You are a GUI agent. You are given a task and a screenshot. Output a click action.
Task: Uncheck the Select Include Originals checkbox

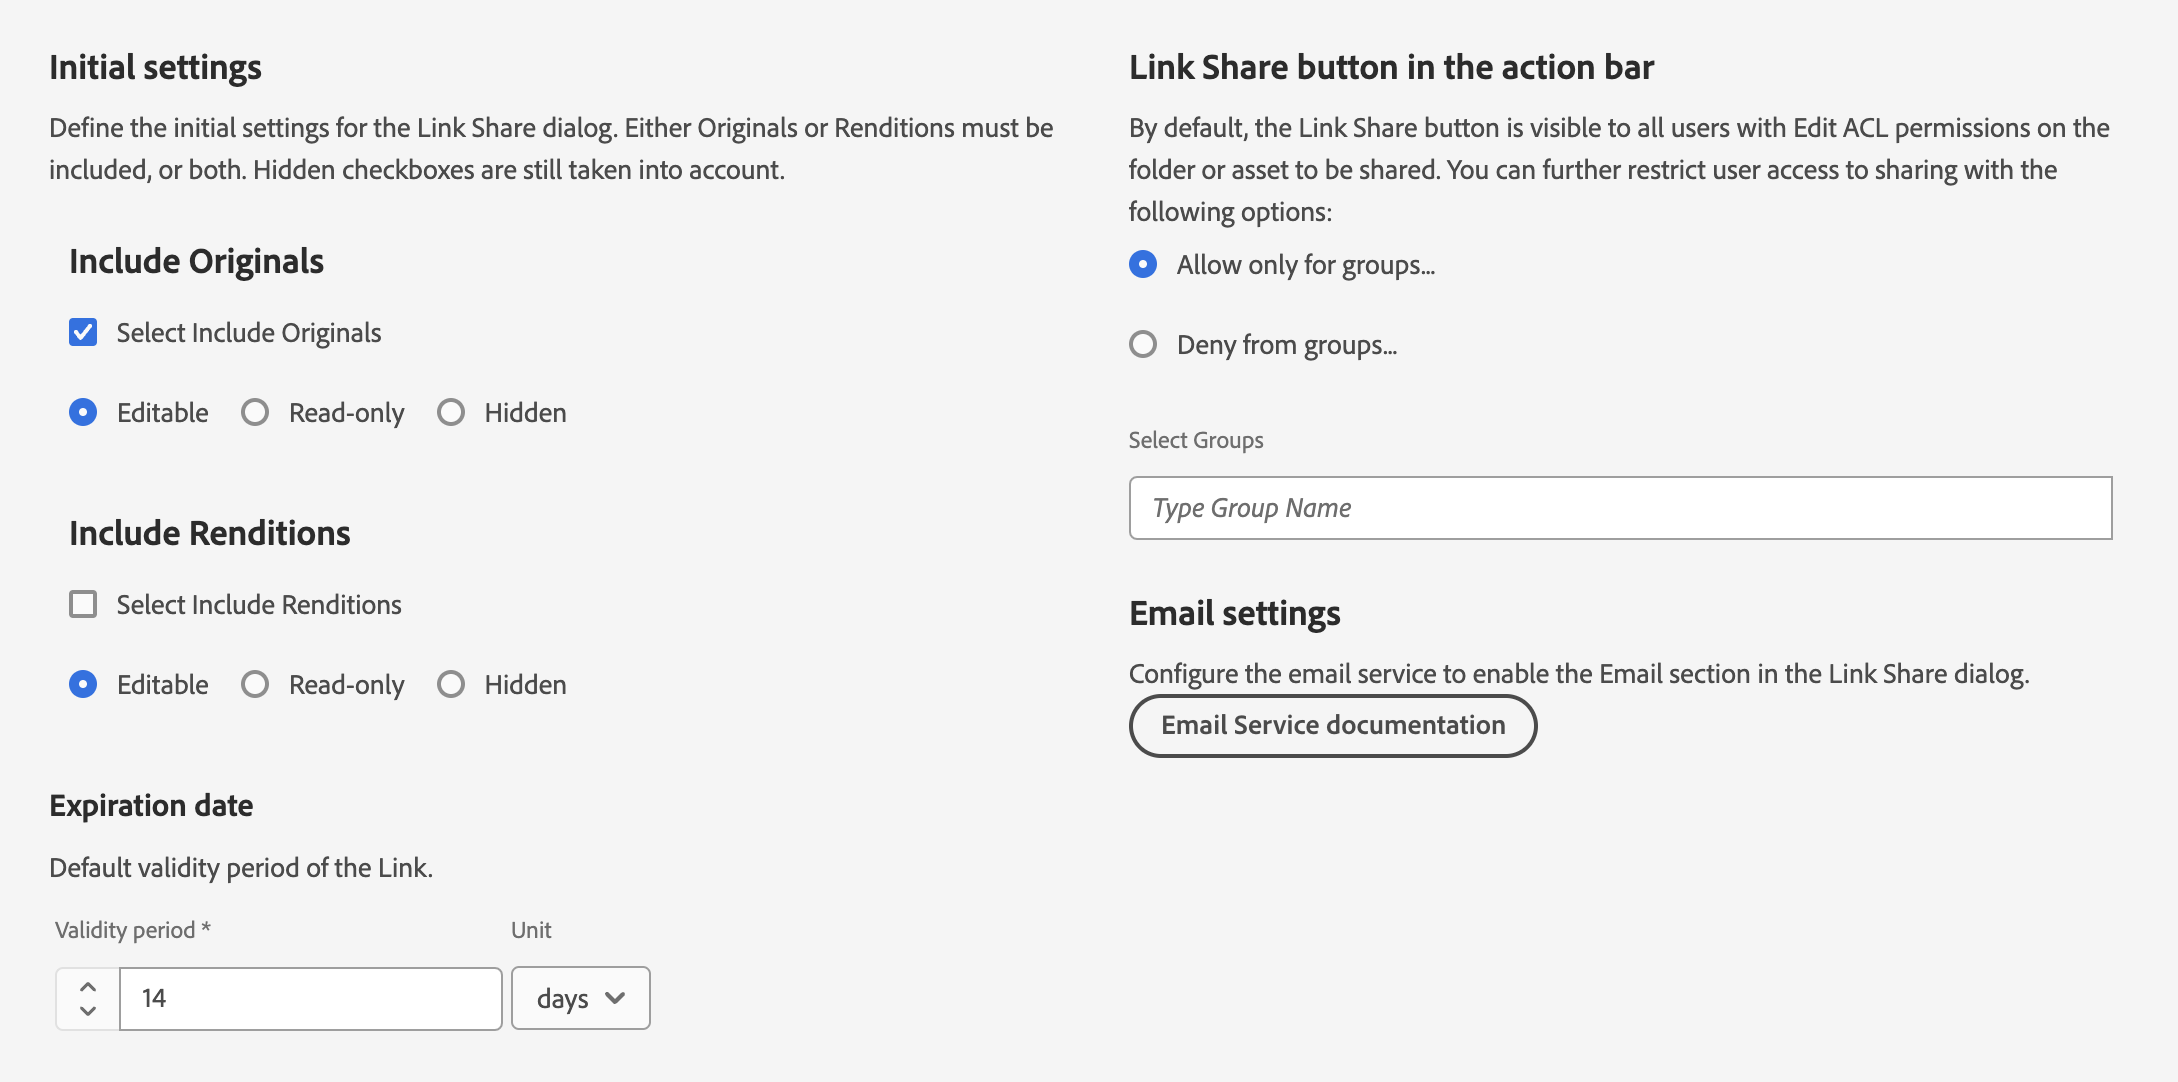pos(83,332)
